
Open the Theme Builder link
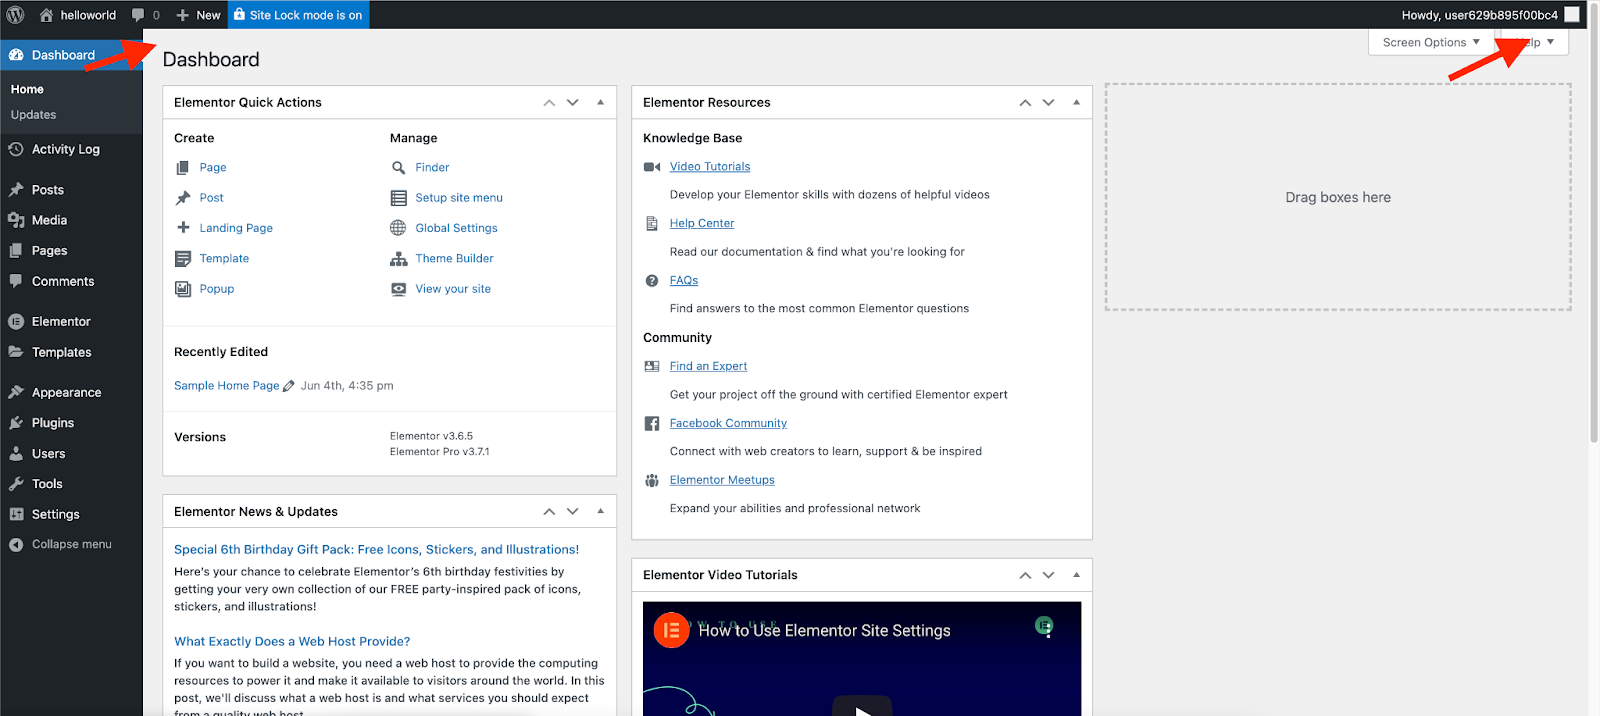tap(454, 258)
